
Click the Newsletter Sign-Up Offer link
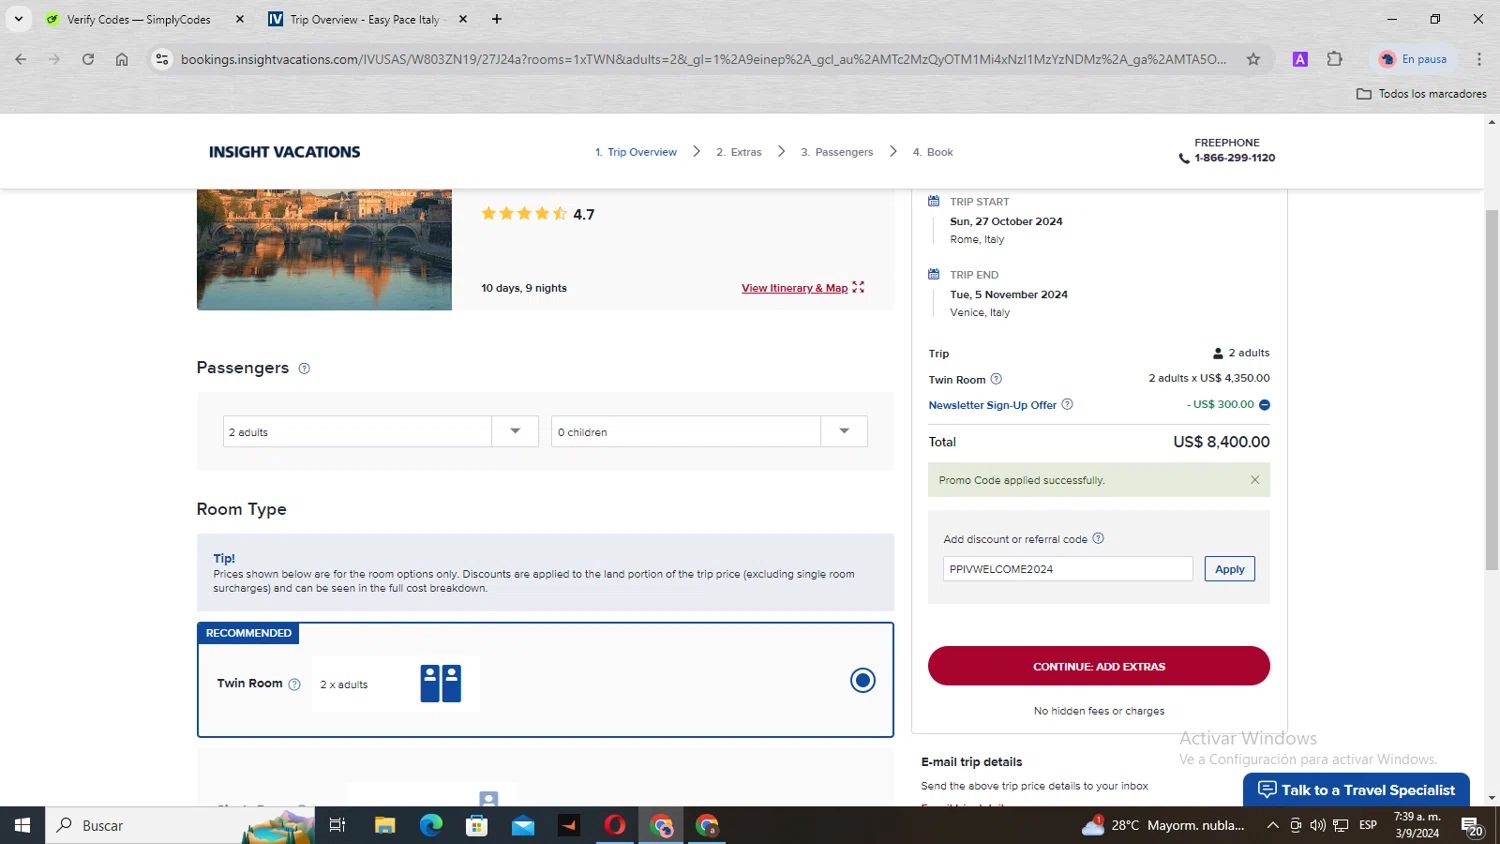click(992, 405)
